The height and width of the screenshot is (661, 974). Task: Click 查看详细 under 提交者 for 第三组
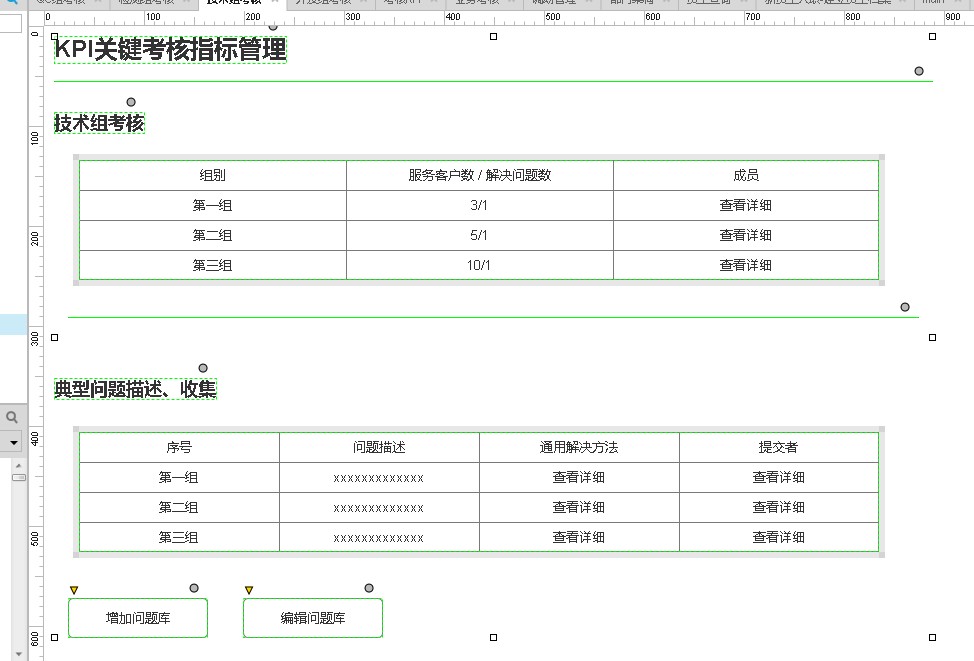(778, 537)
